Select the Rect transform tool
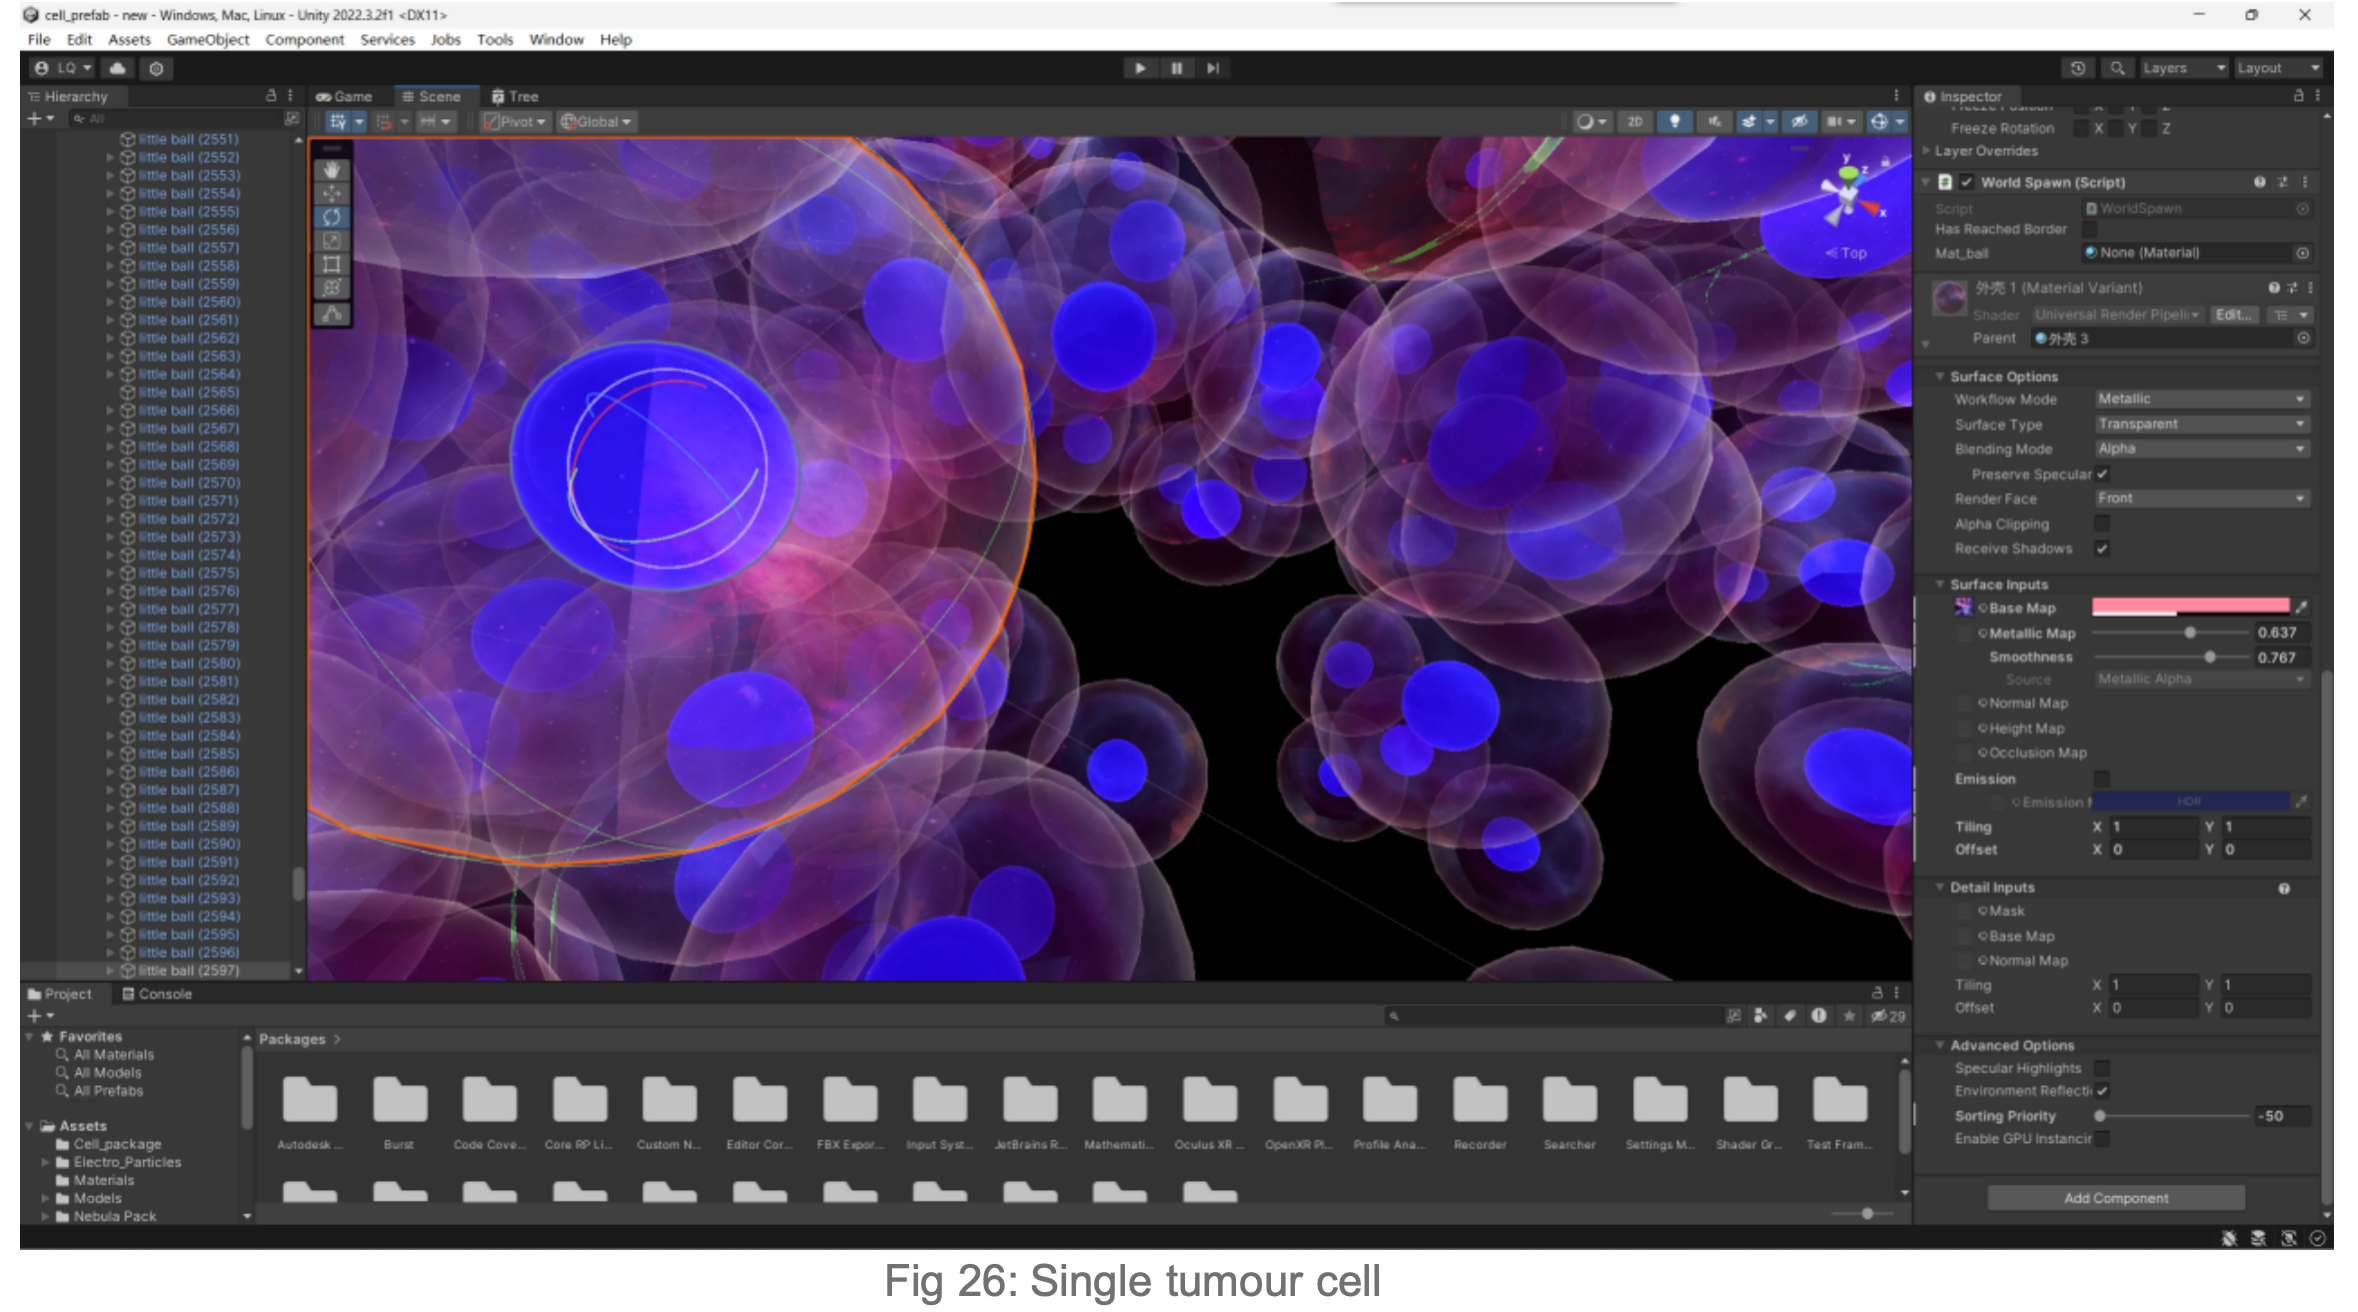This screenshot has height=1312, width=2358. [331, 264]
